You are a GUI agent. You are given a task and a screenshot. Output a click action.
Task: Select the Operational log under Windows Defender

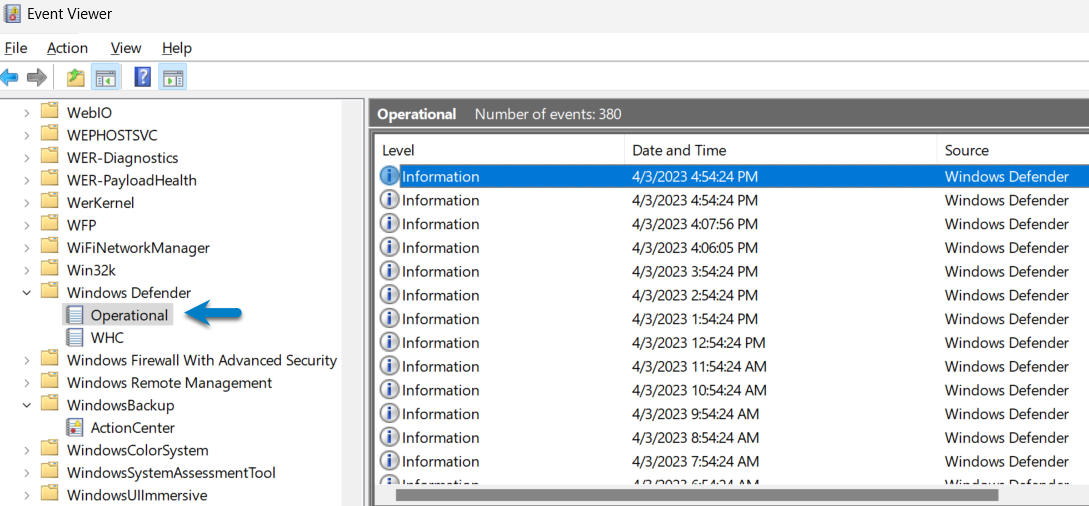coord(129,315)
